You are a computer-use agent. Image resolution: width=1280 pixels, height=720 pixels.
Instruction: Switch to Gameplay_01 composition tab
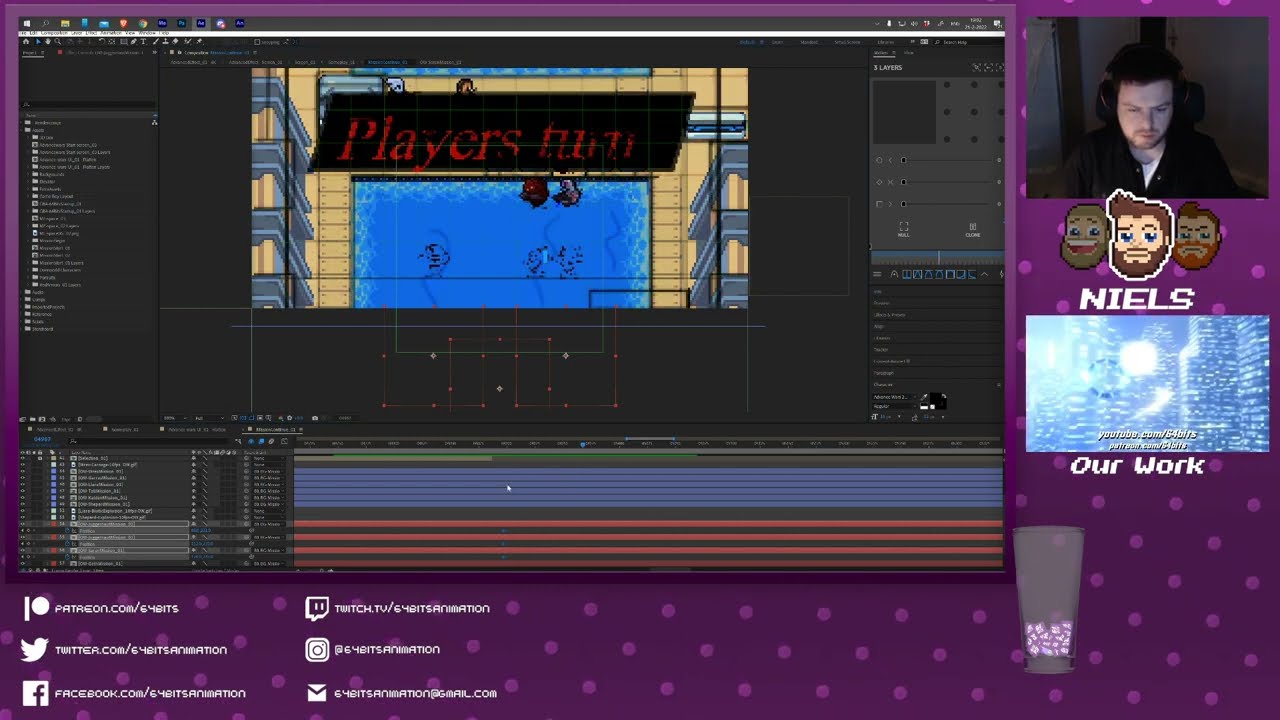click(x=125, y=429)
